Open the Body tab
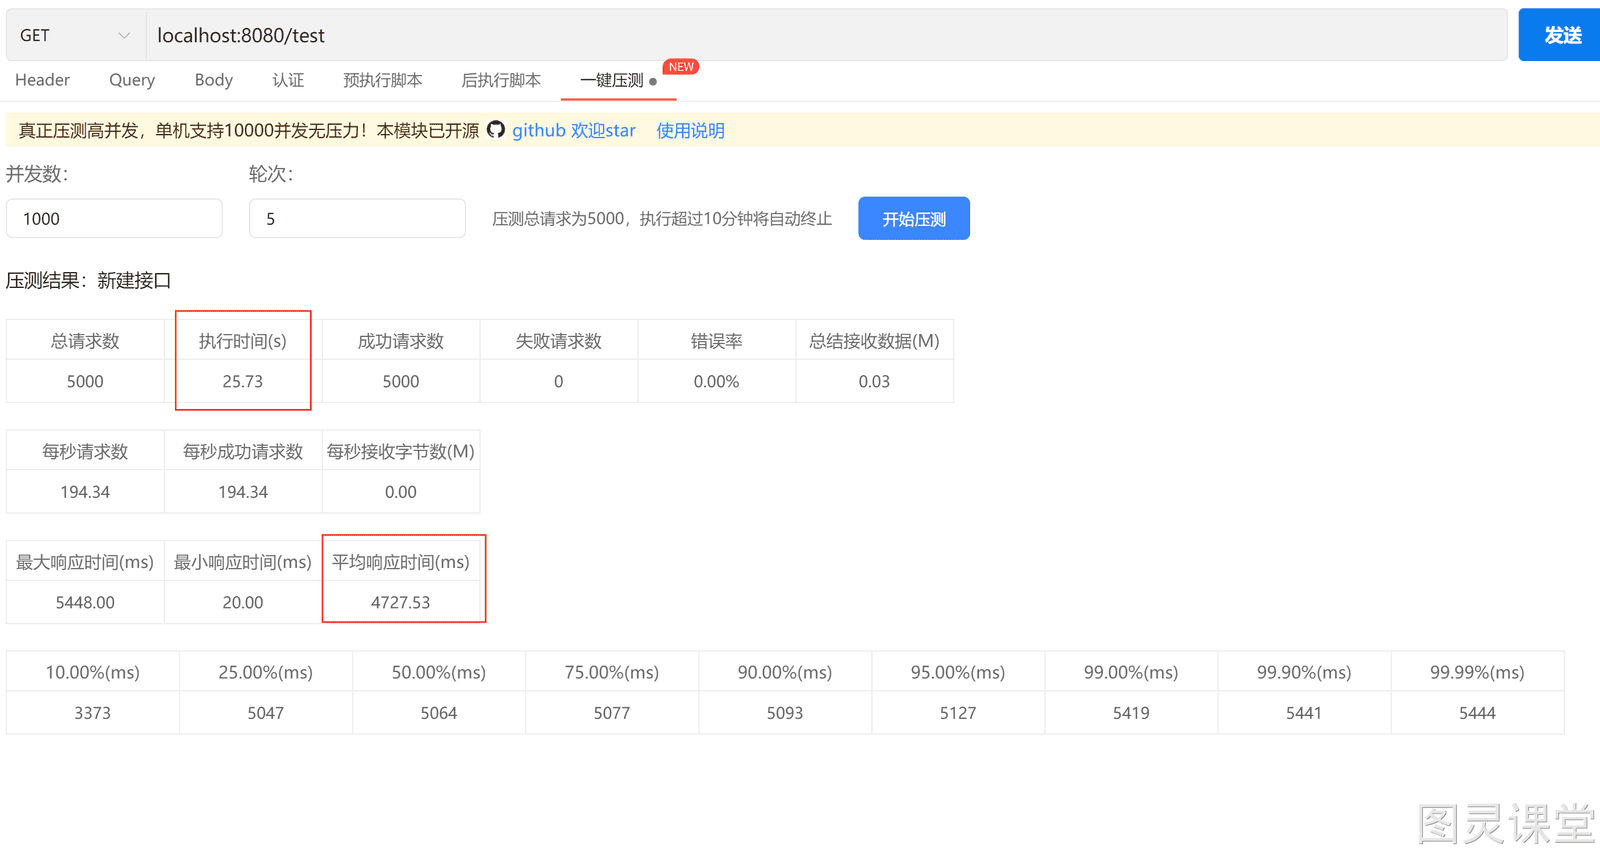This screenshot has width=1600, height=850. [213, 80]
